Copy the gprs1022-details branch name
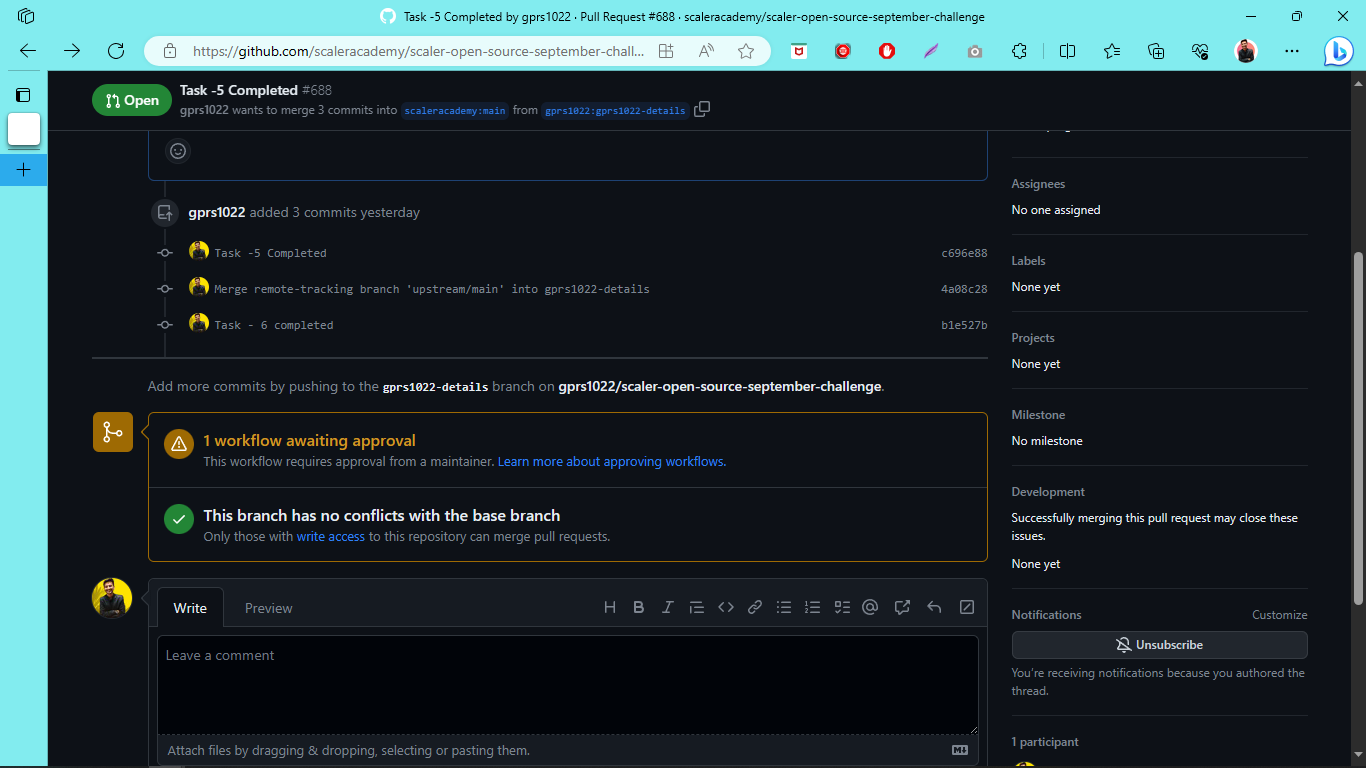Viewport: 1366px width, 768px height. coord(701,109)
